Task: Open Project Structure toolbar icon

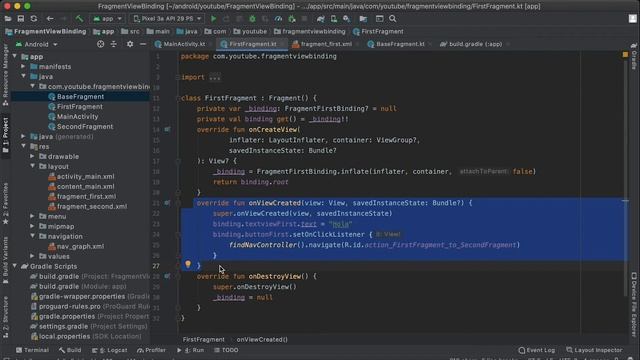Action: 363,19
